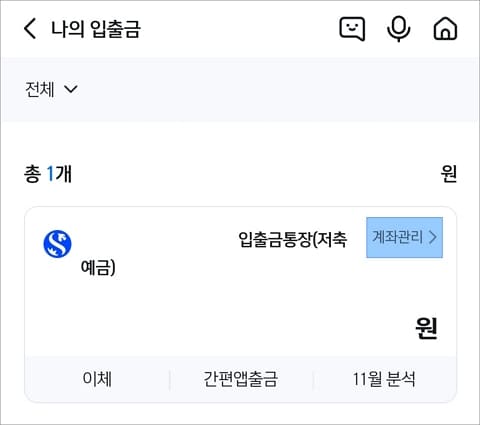Screen dimensions: 480x425
Task: Select 이체 to transfer money
Action: (x=97, y=379)
